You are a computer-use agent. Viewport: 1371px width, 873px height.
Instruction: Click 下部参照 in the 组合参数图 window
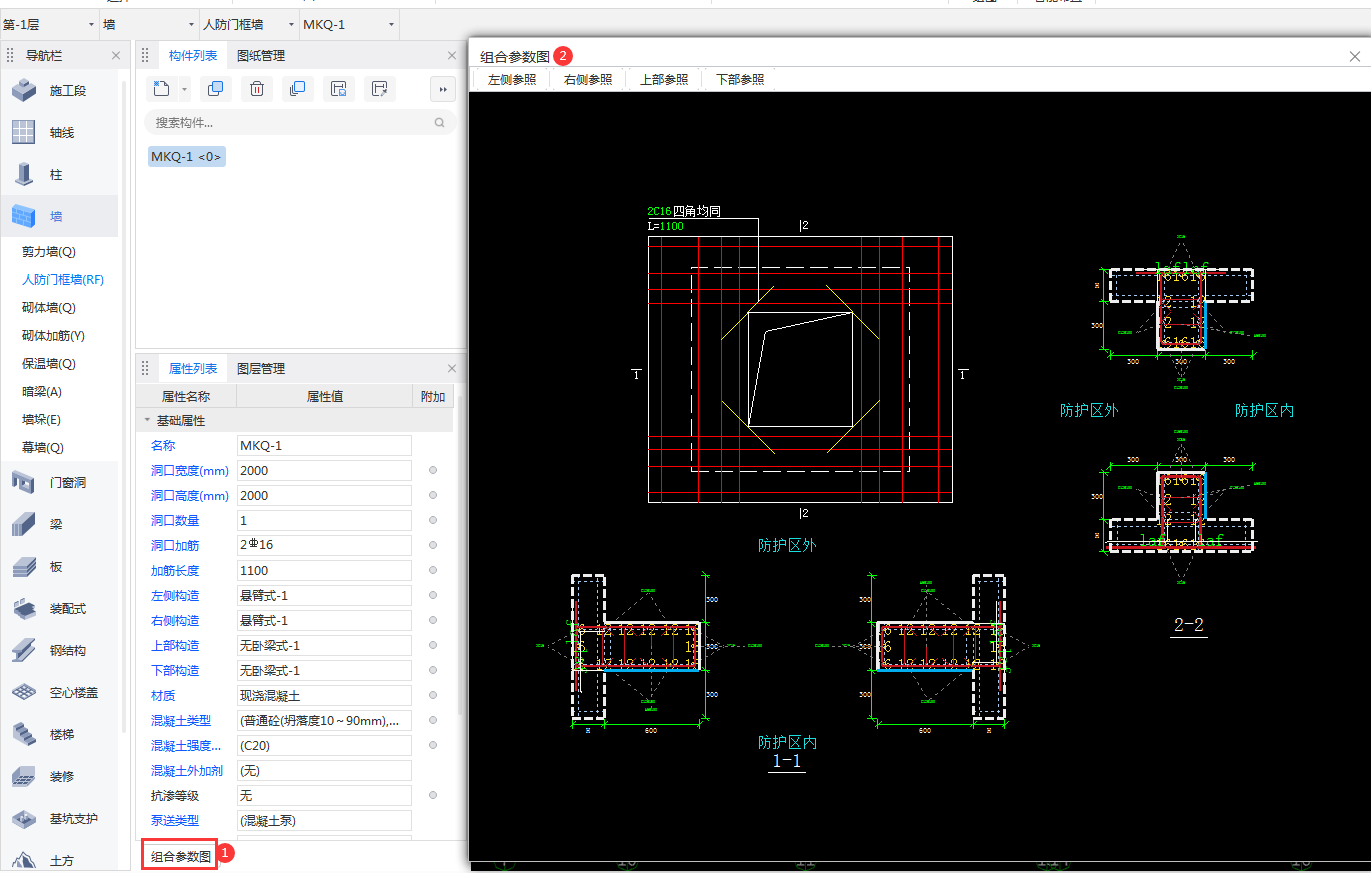click(740, 80)
